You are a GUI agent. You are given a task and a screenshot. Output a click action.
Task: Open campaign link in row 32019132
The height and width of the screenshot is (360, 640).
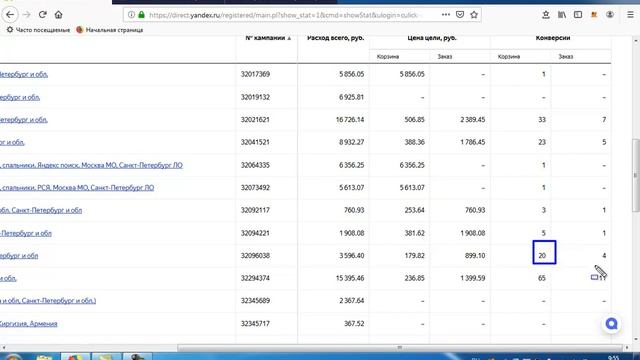(x=20, y=97)
